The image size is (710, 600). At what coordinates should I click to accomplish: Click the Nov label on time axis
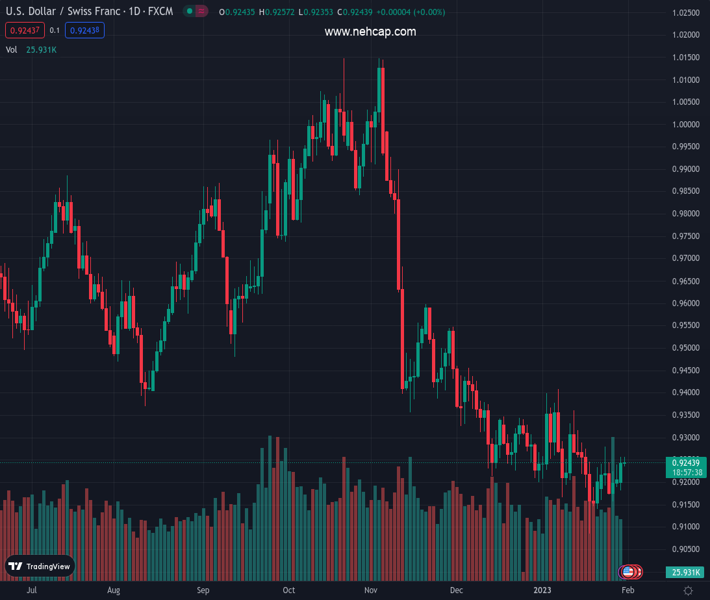(x=371, y=591)
